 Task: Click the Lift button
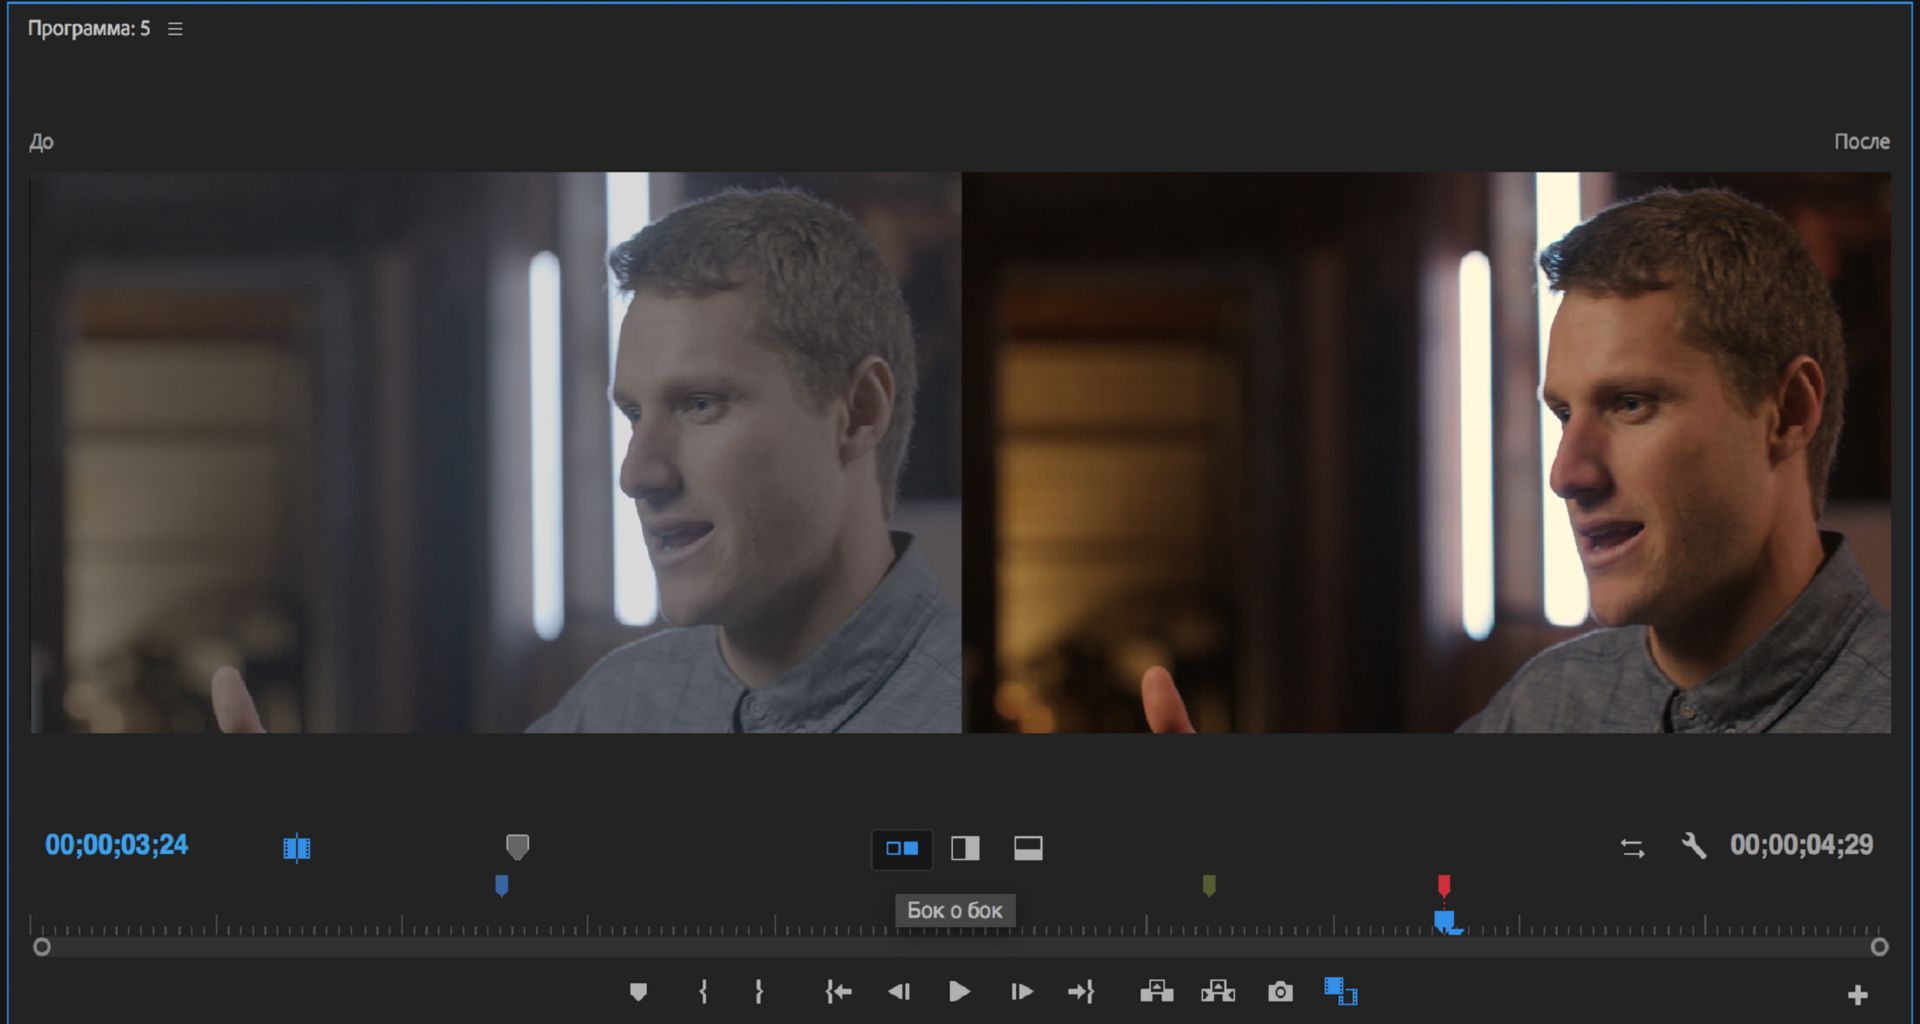1157,992
